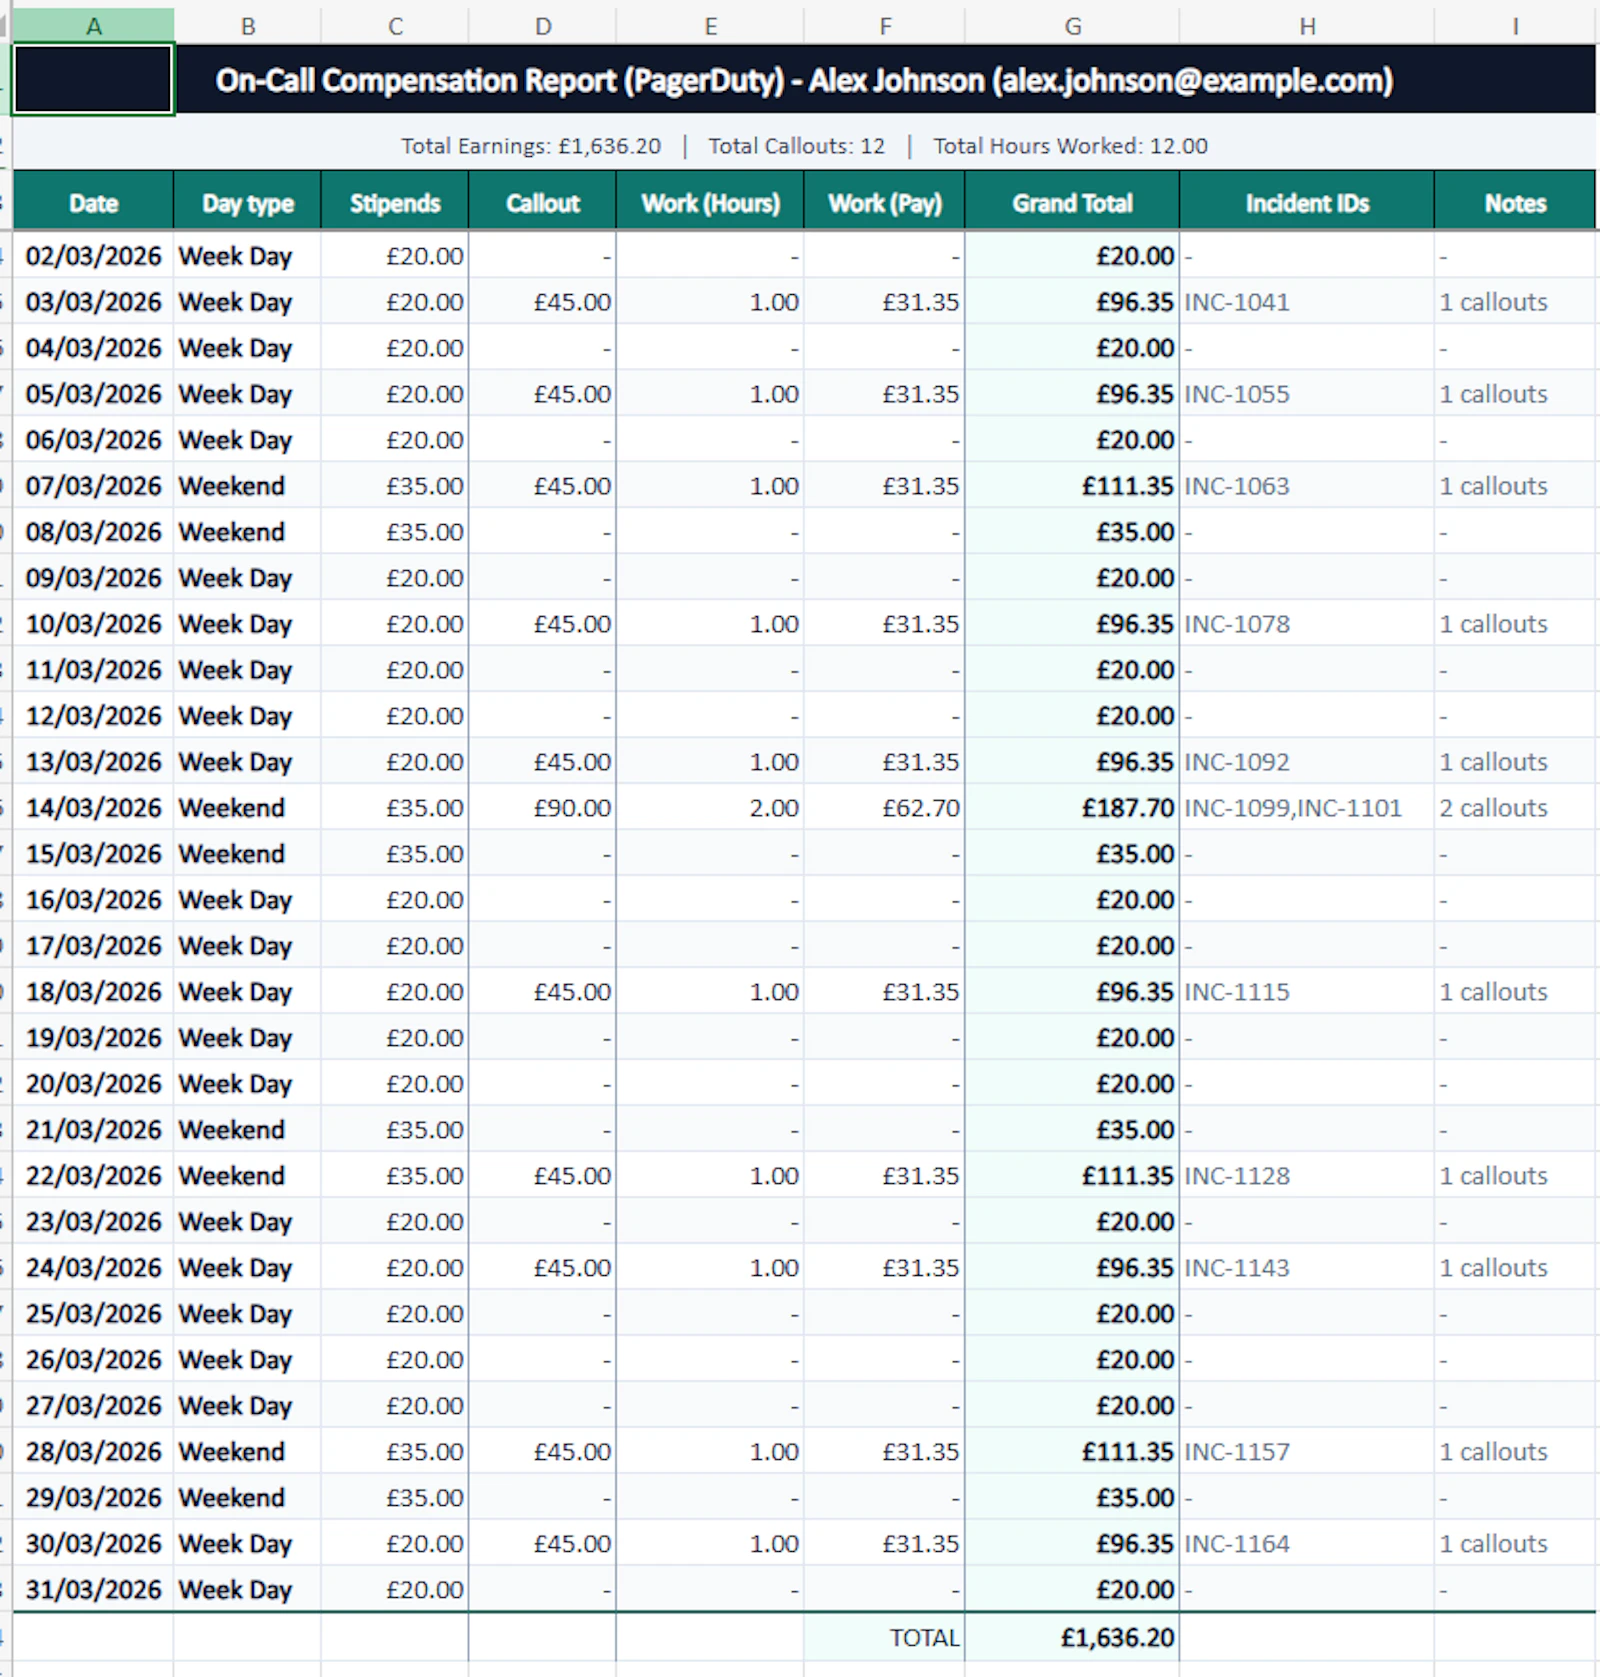Select work pay cell for 10/03/2026
The width and height of the screenshot is (1600, 1677).
pyautogui.click(x=884, y=624)
